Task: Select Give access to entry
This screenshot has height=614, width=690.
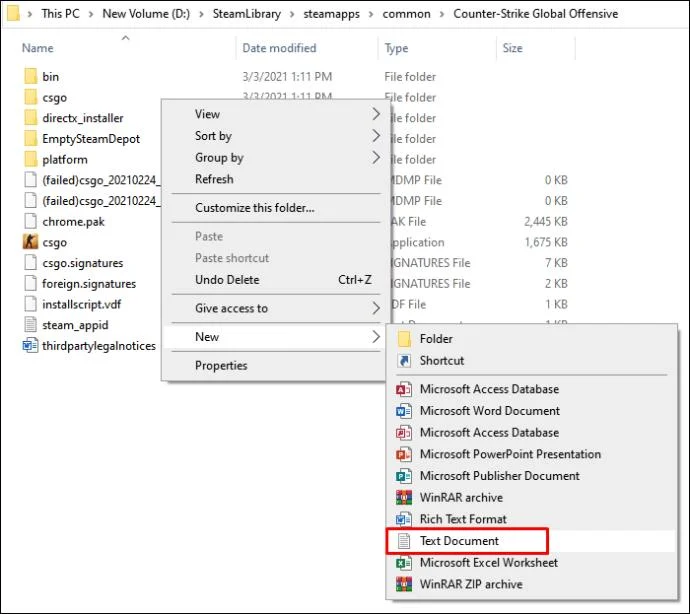Action: tap(276, 308)
